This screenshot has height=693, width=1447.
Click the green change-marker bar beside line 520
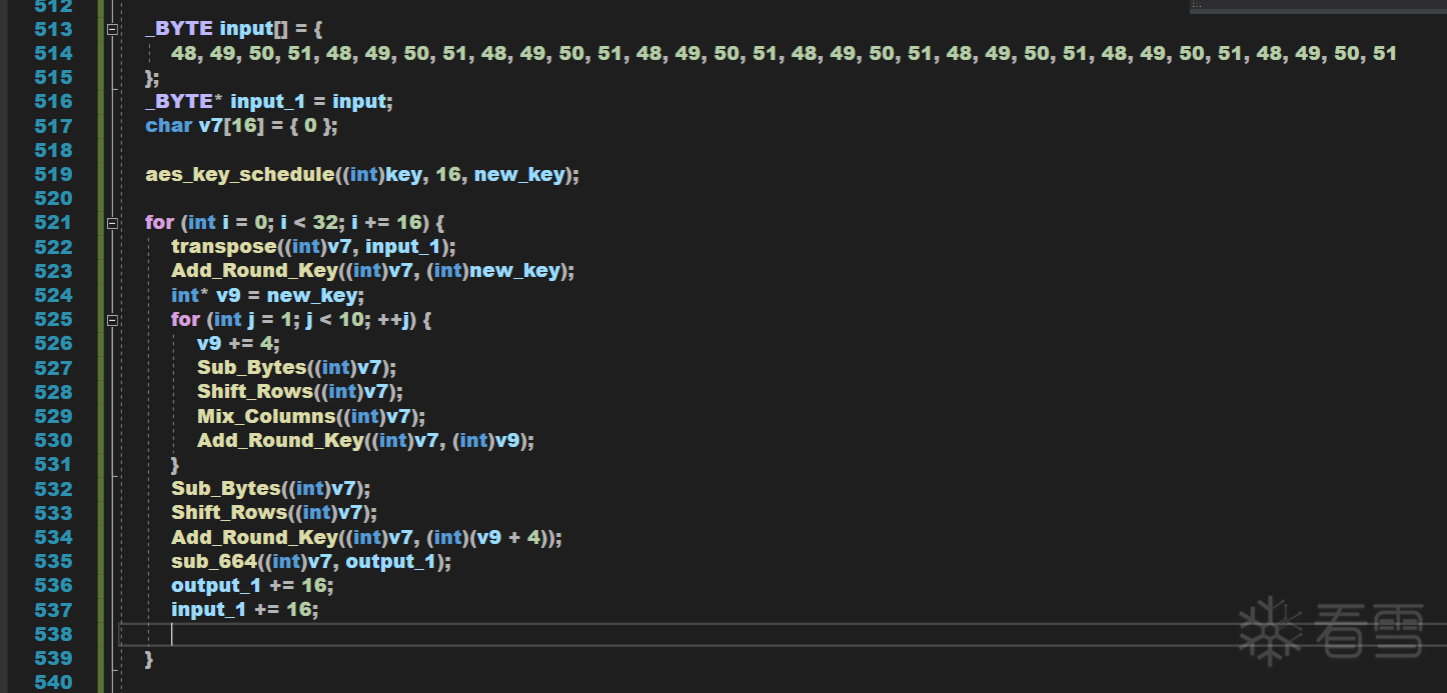click(x=102, y=198)
